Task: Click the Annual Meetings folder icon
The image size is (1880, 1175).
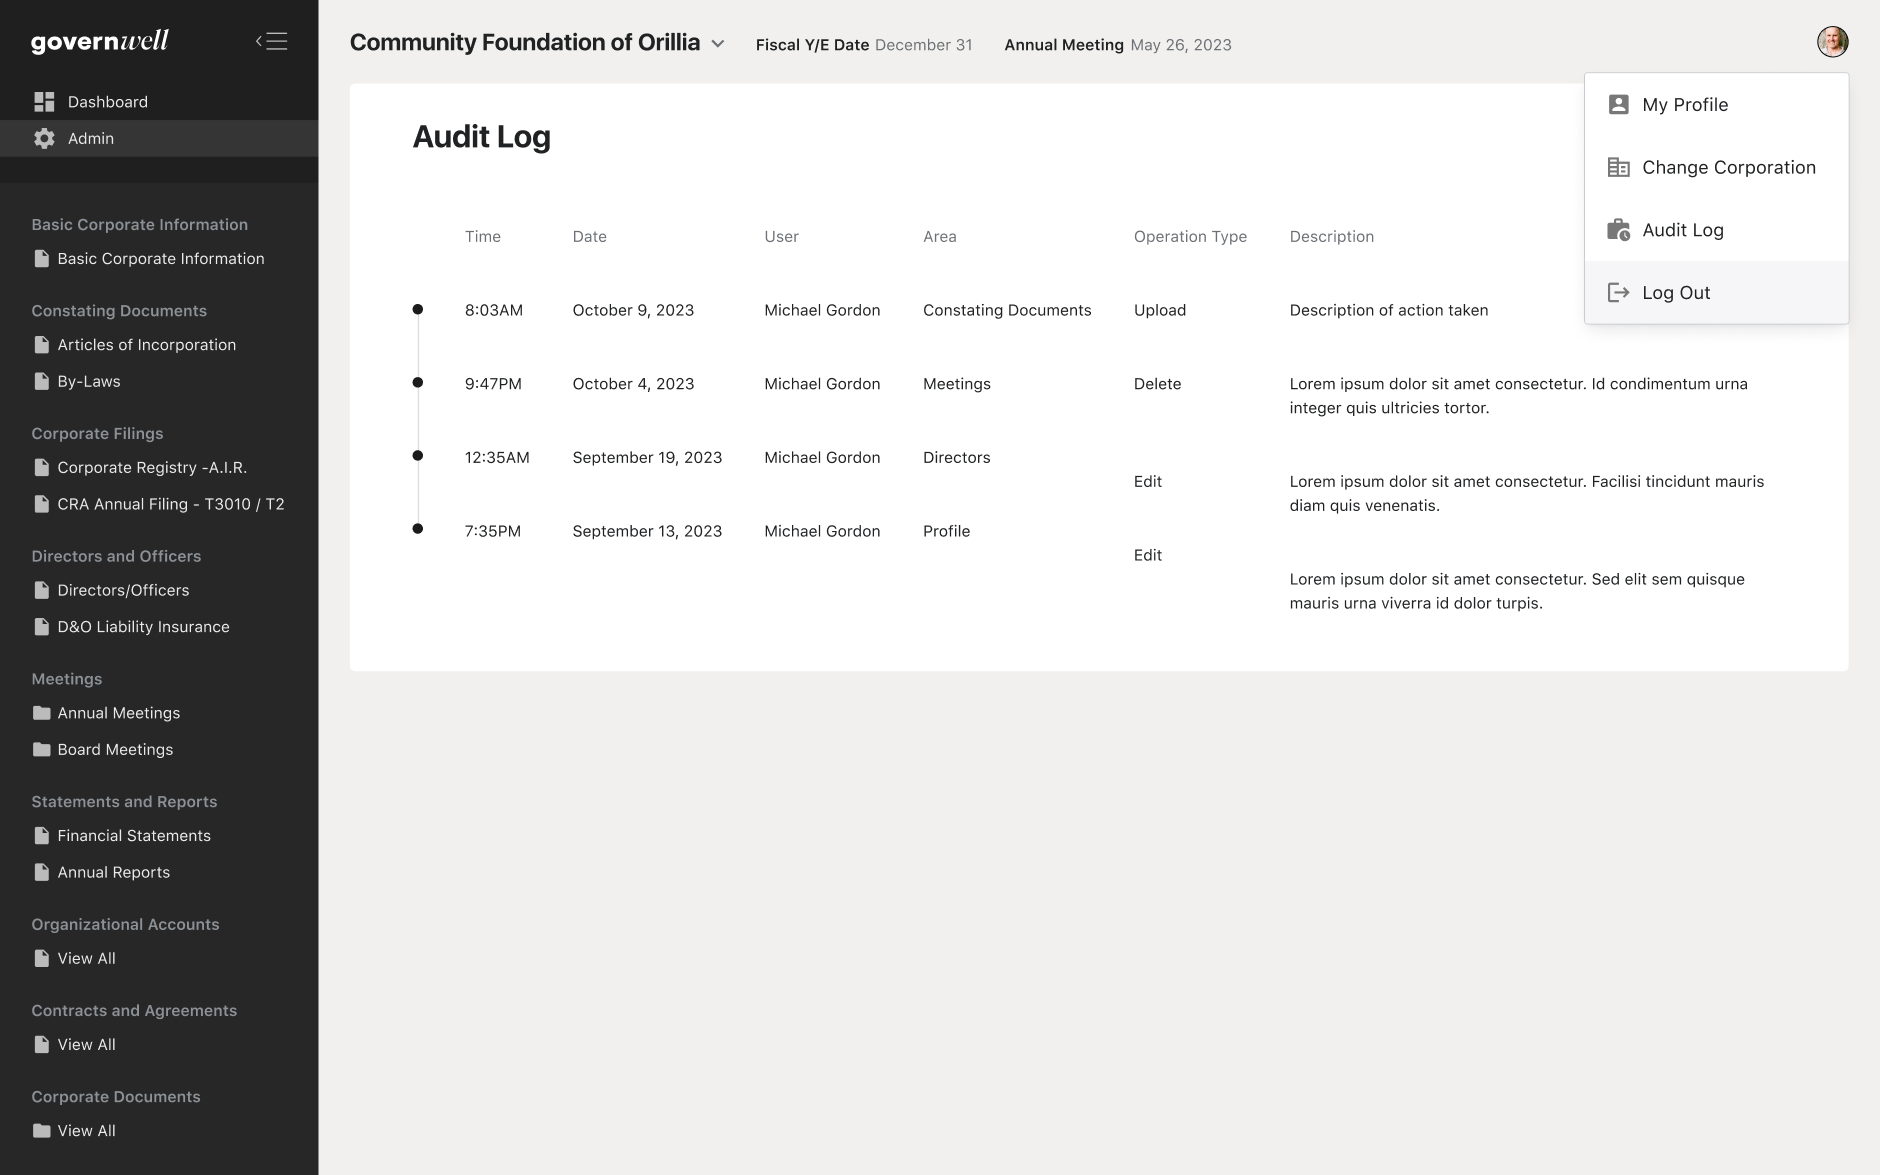Action: point(42,713)
